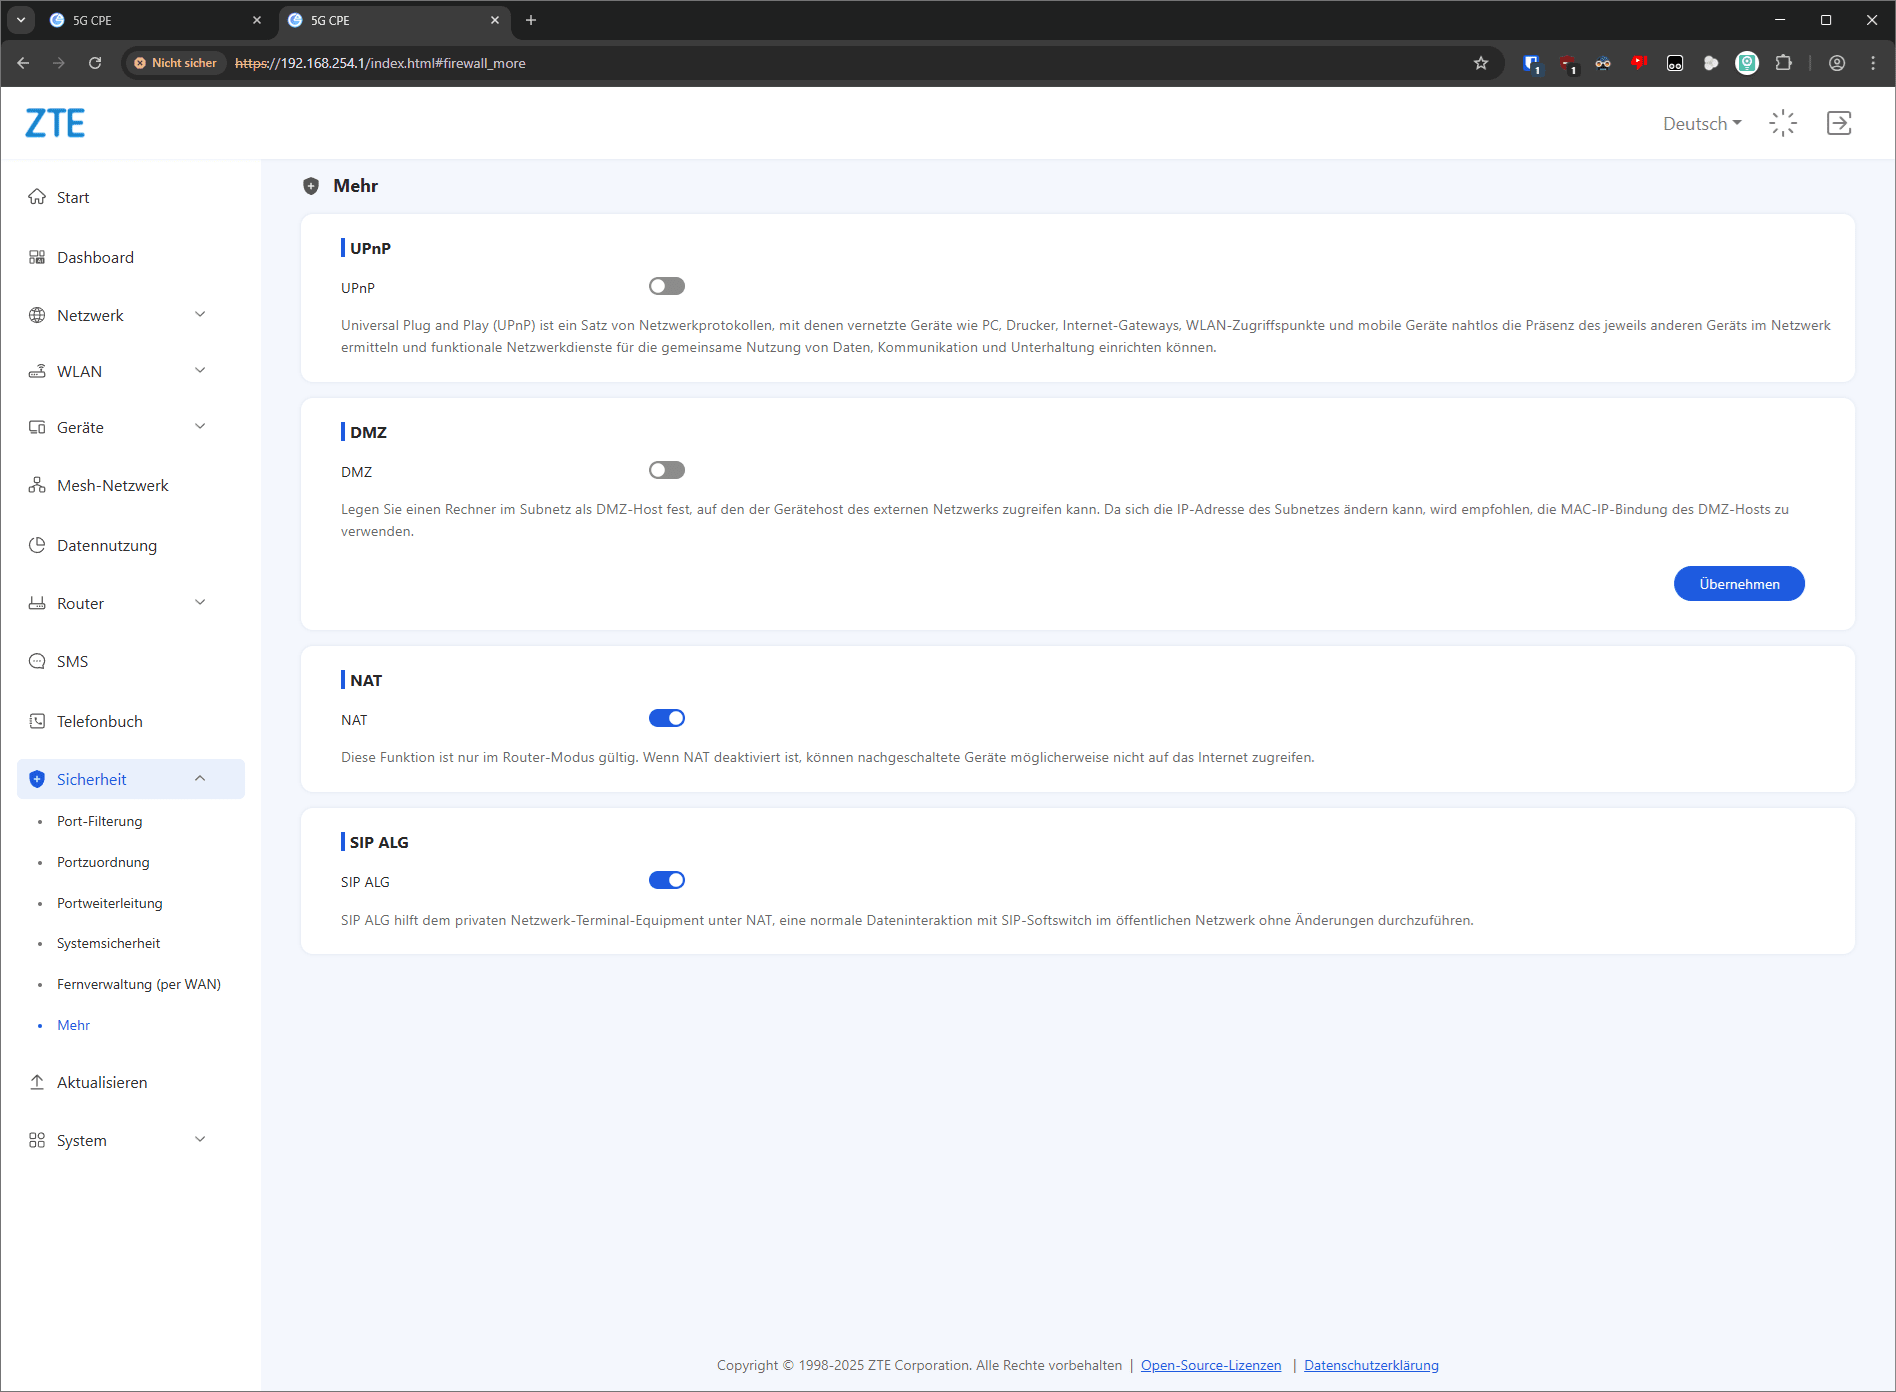Open the SMS page in sidebar
Screen dimensions: 1896x1392
point(72,661)
